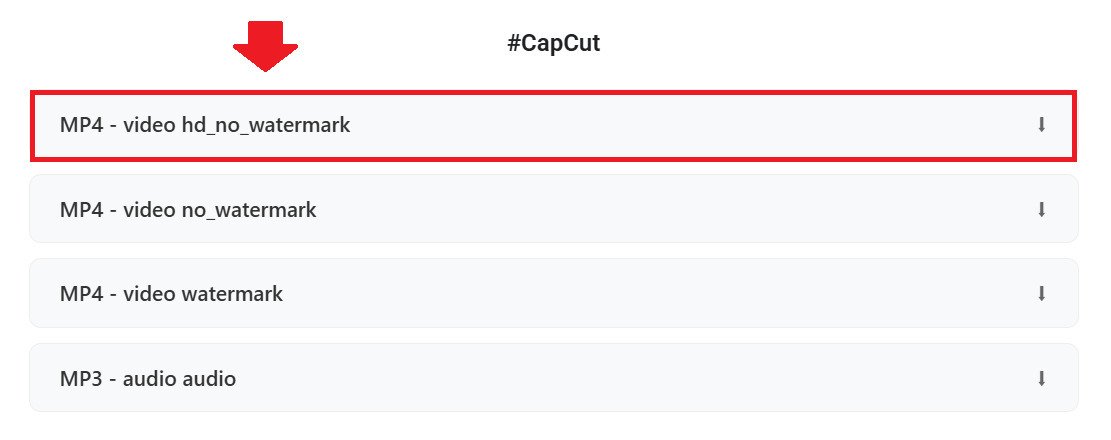Click the "hd_no_watermark" text in the highlighted row
1111x440 pixels.
point(265,126)
